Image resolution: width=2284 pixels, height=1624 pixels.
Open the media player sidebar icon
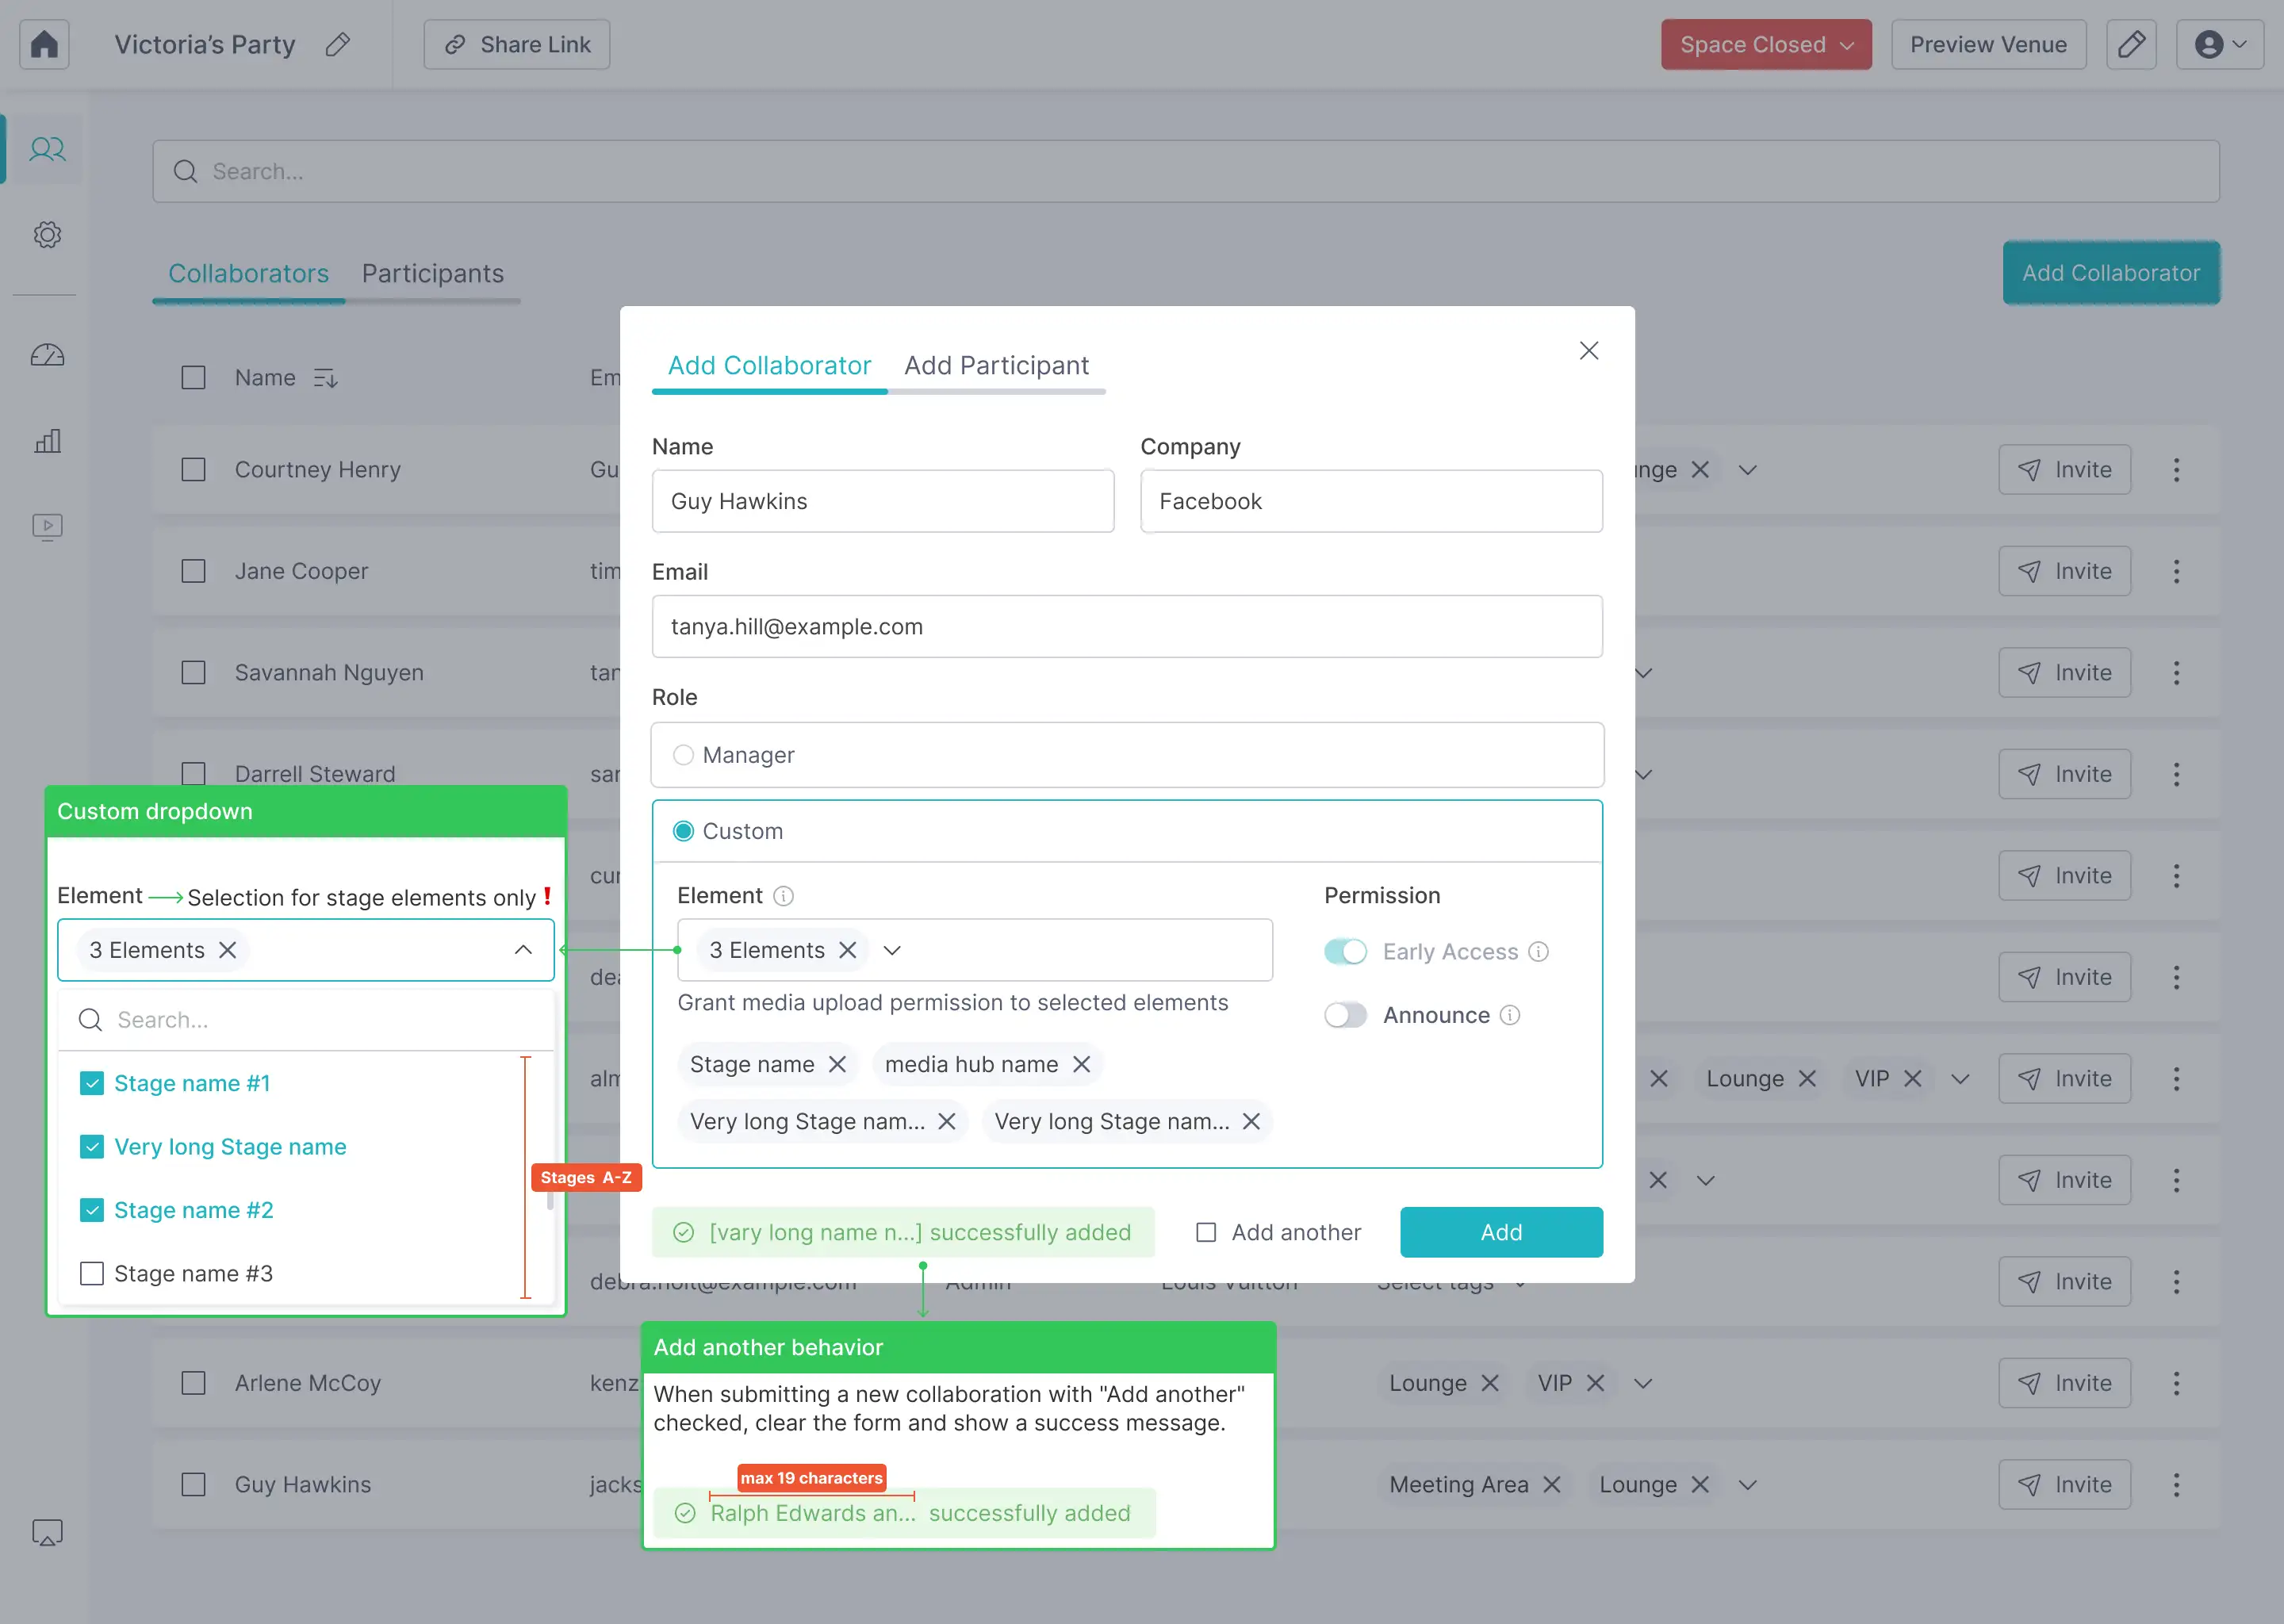47,526
